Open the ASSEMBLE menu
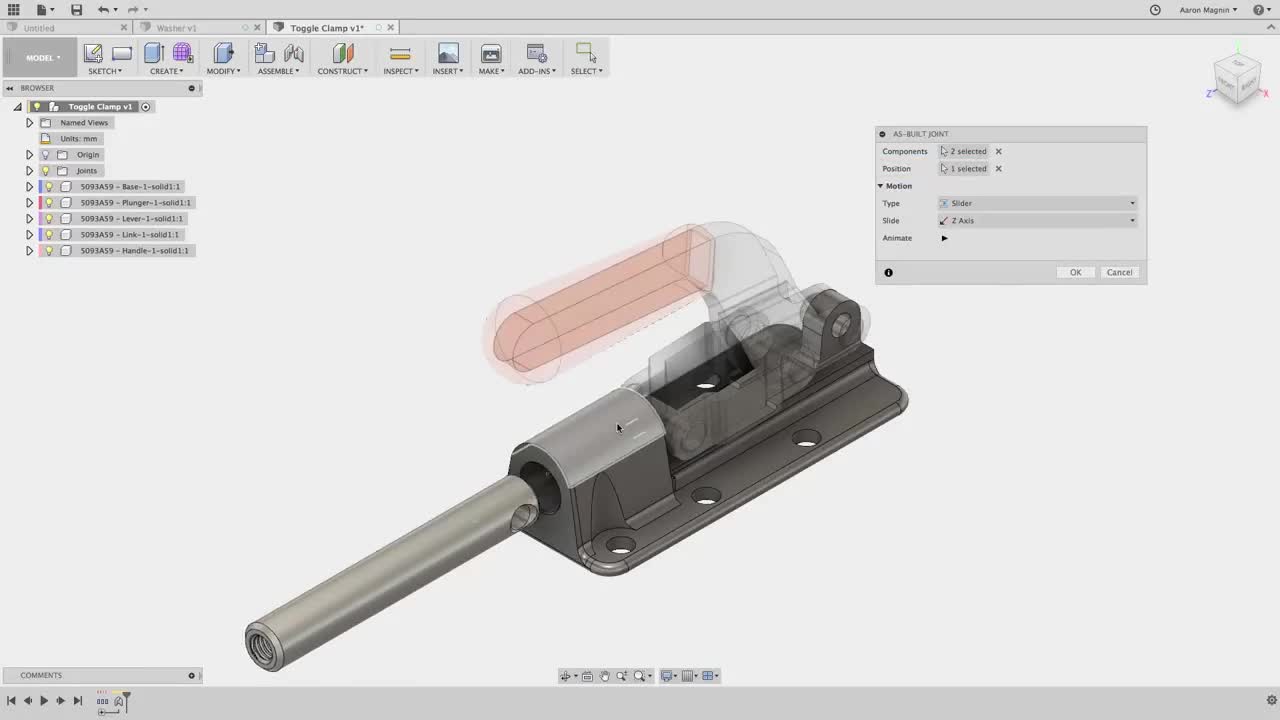 pos(278,71)
